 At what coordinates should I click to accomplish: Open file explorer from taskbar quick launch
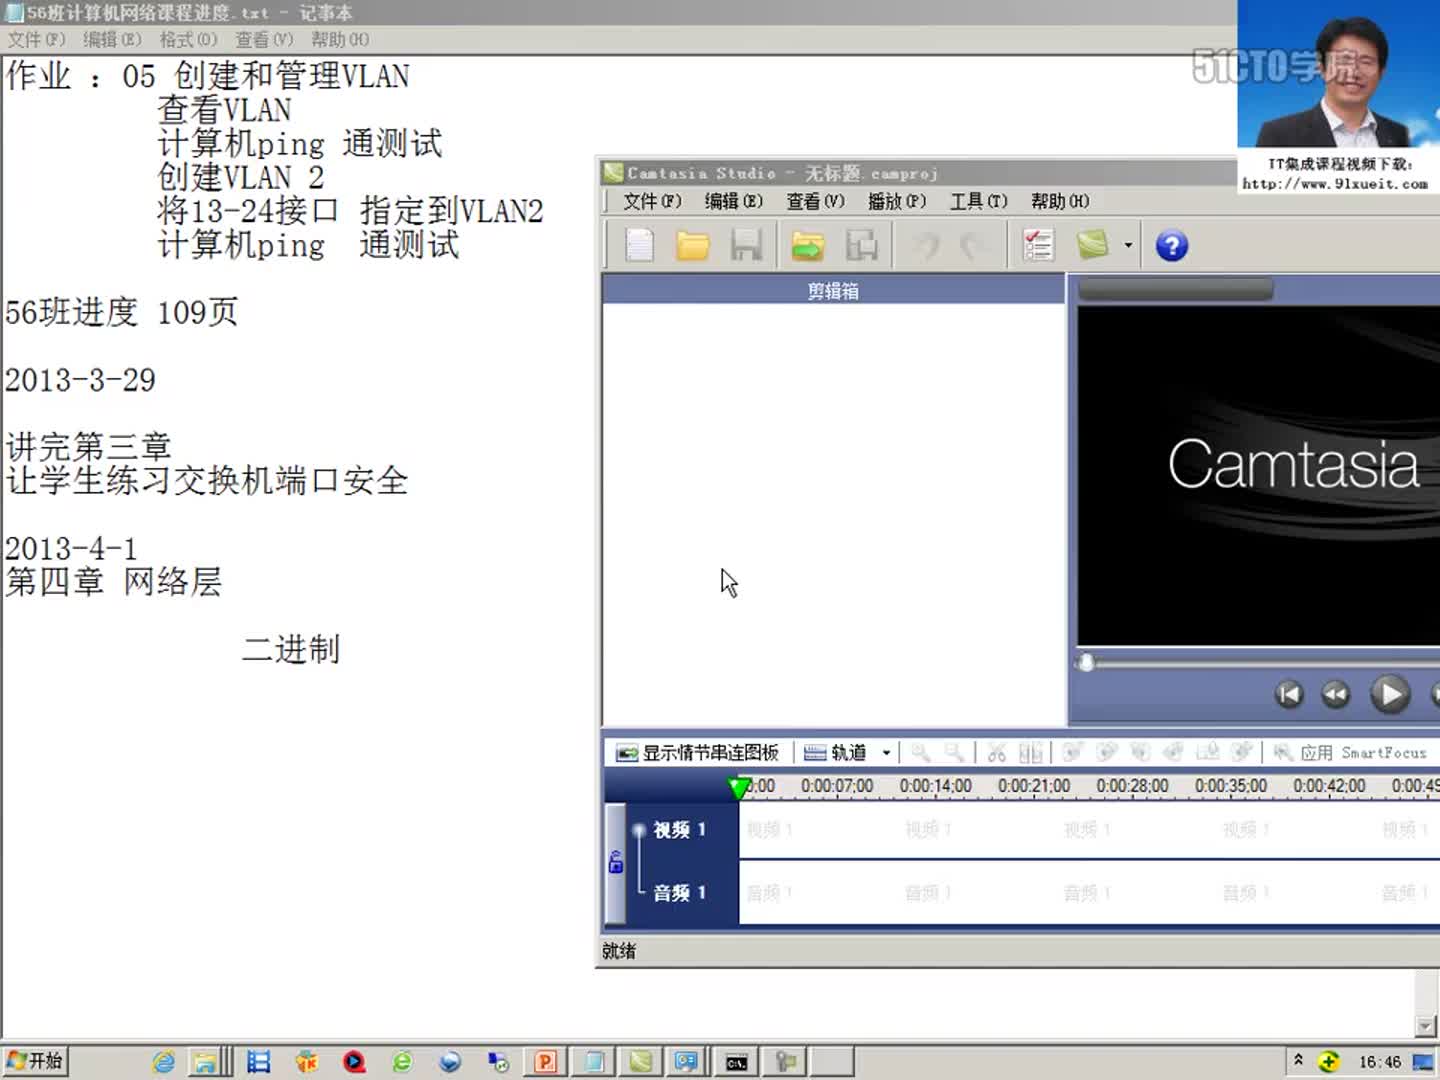tap(205, 1062)
